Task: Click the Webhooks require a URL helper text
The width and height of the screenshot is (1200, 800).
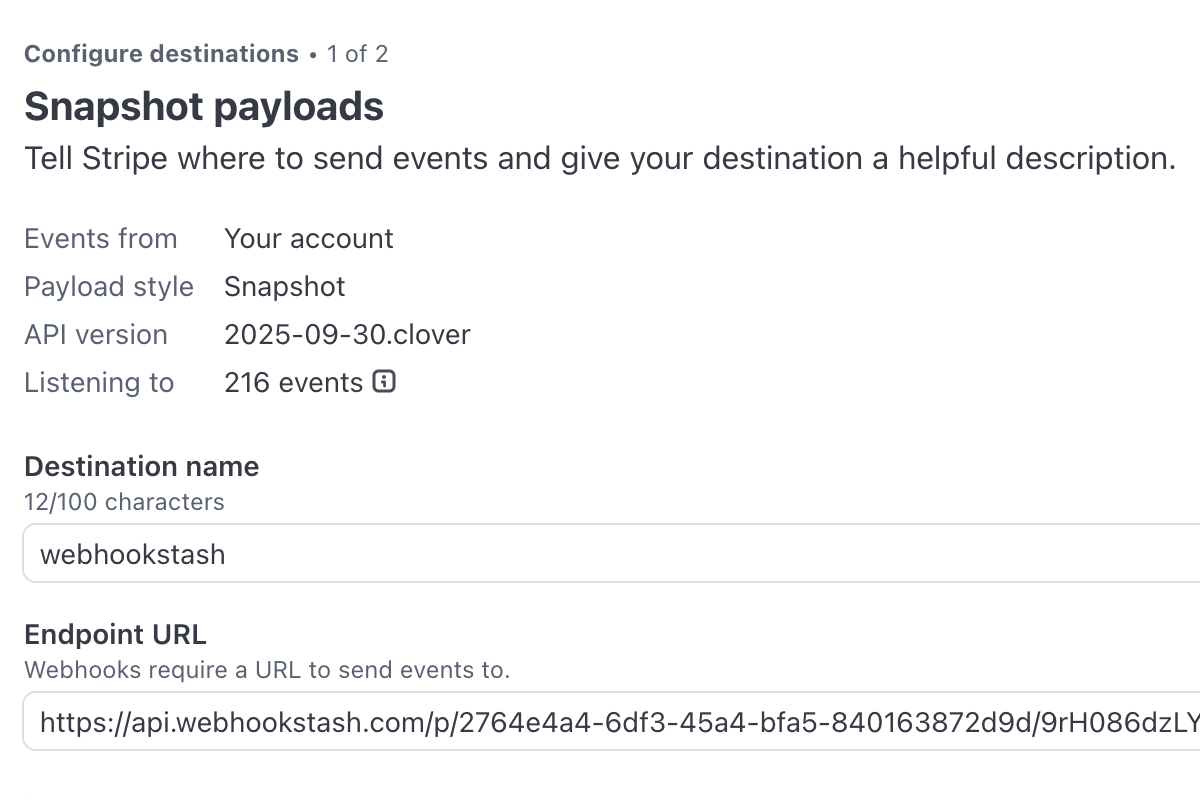Action: click(267, 670)
